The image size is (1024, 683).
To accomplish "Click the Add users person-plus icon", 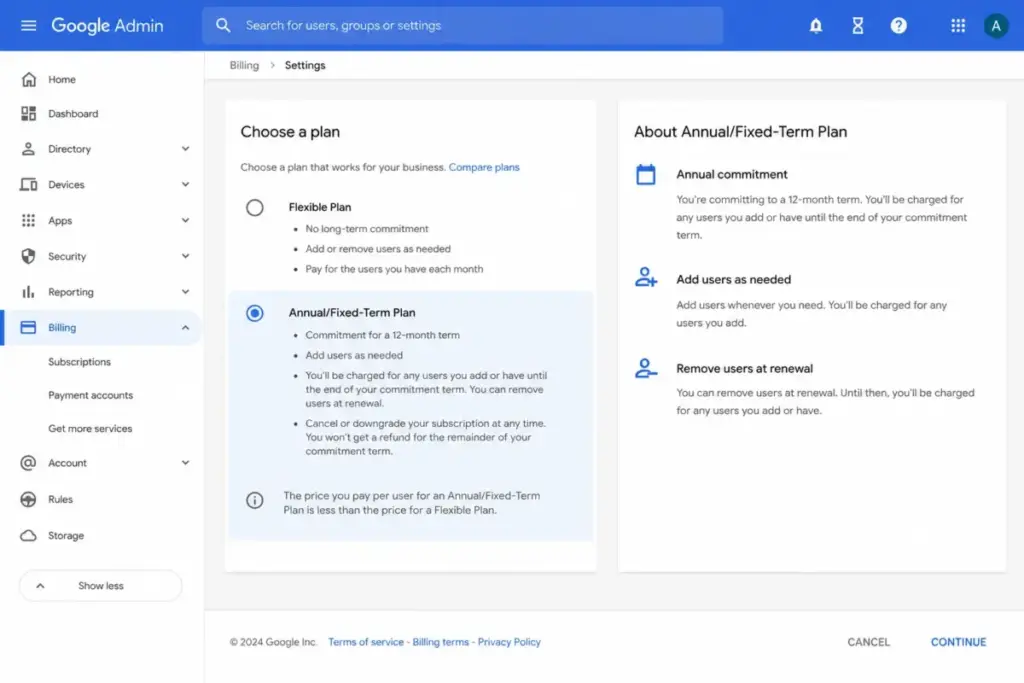I will point(646,277).
